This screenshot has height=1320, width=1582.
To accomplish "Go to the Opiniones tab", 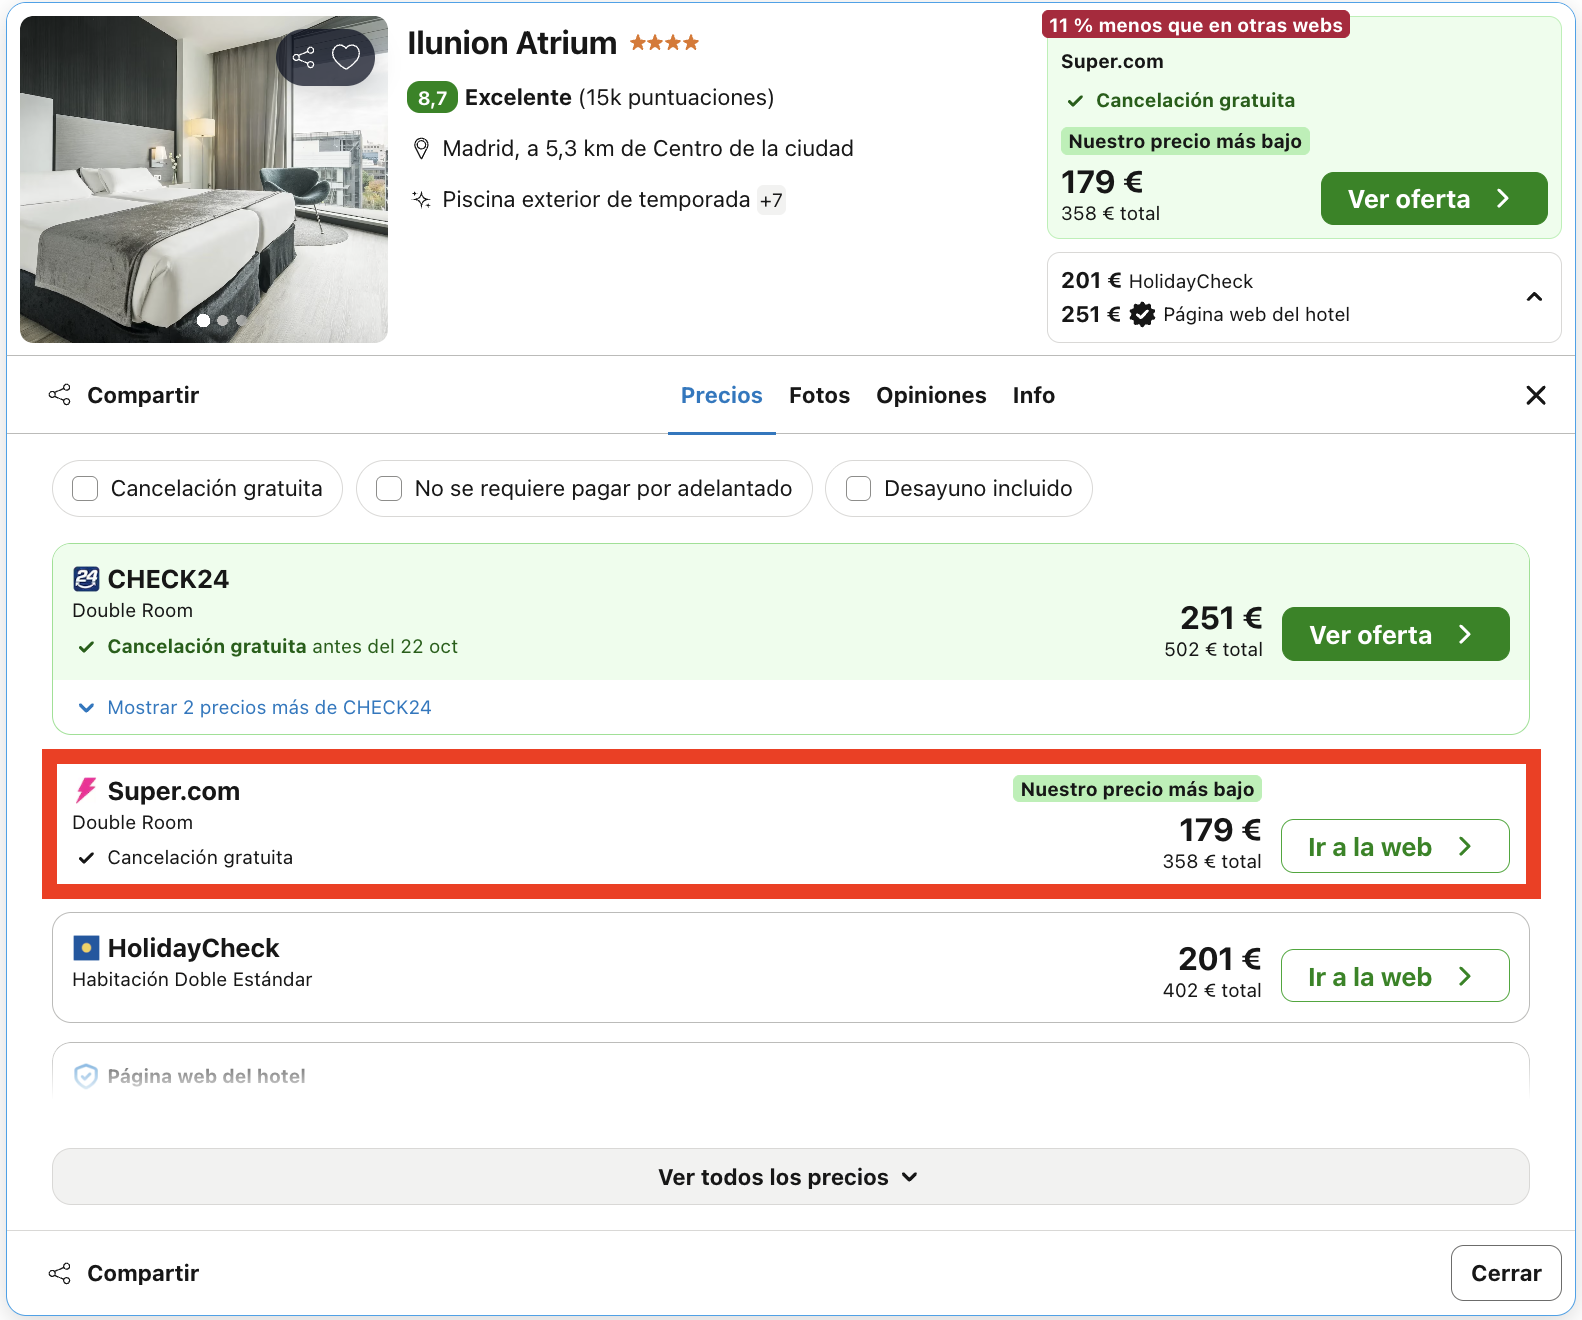I will 931,395.
